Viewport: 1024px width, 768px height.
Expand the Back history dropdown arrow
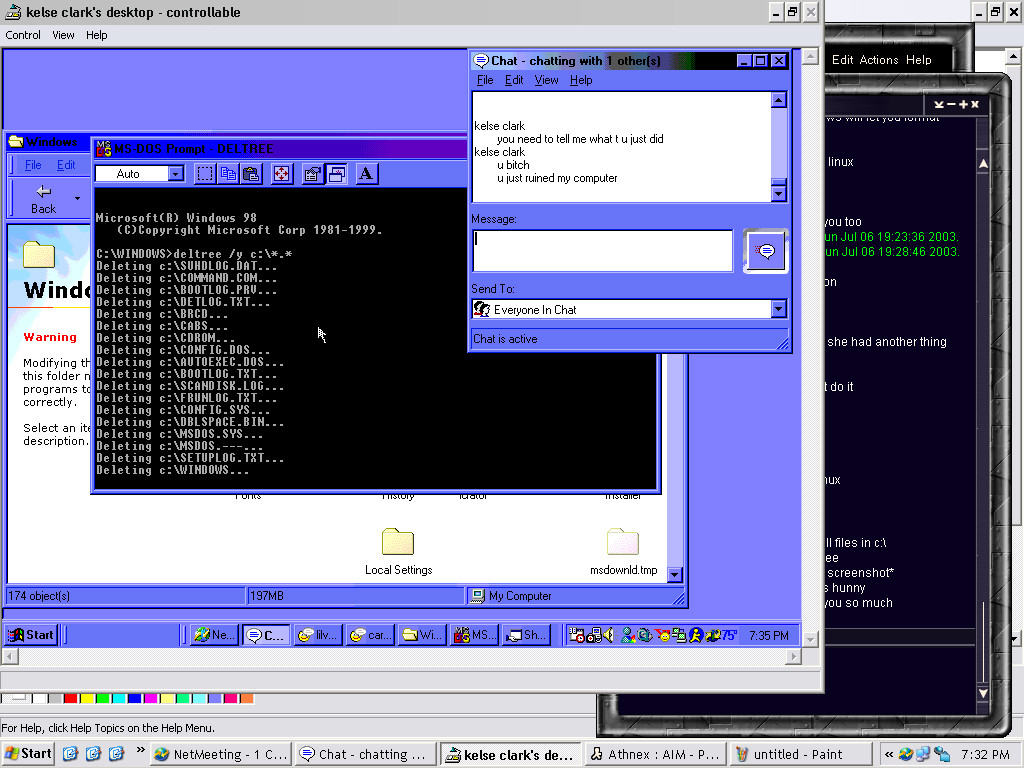pyautogui.click(x=78, y=198)
